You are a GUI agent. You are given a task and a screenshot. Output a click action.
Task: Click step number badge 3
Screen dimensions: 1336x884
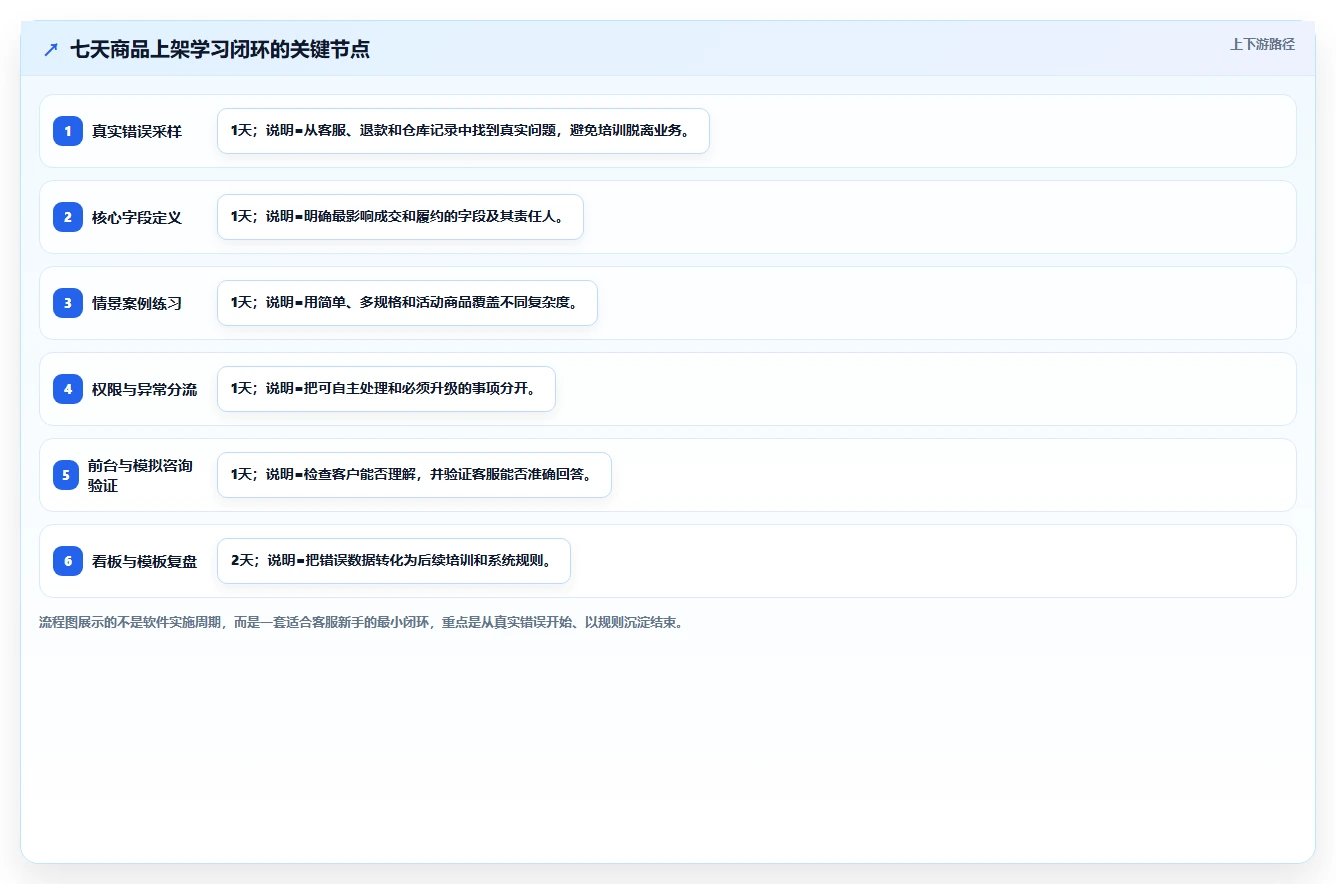[x=68, y=303]
